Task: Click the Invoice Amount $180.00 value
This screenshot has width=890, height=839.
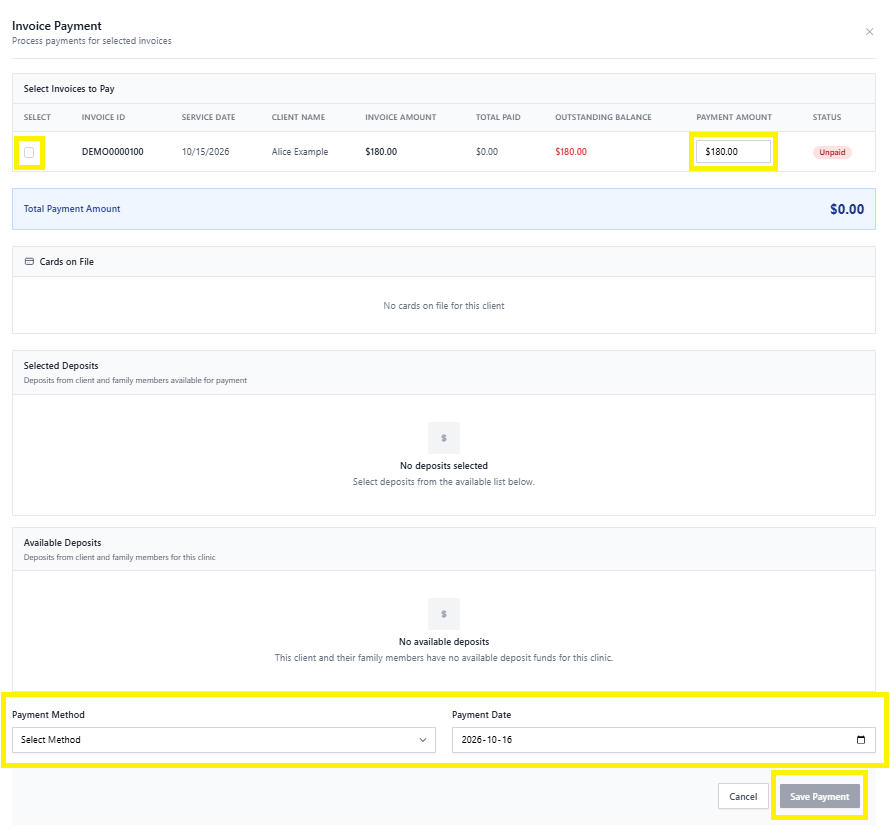Action: point(381,152)
